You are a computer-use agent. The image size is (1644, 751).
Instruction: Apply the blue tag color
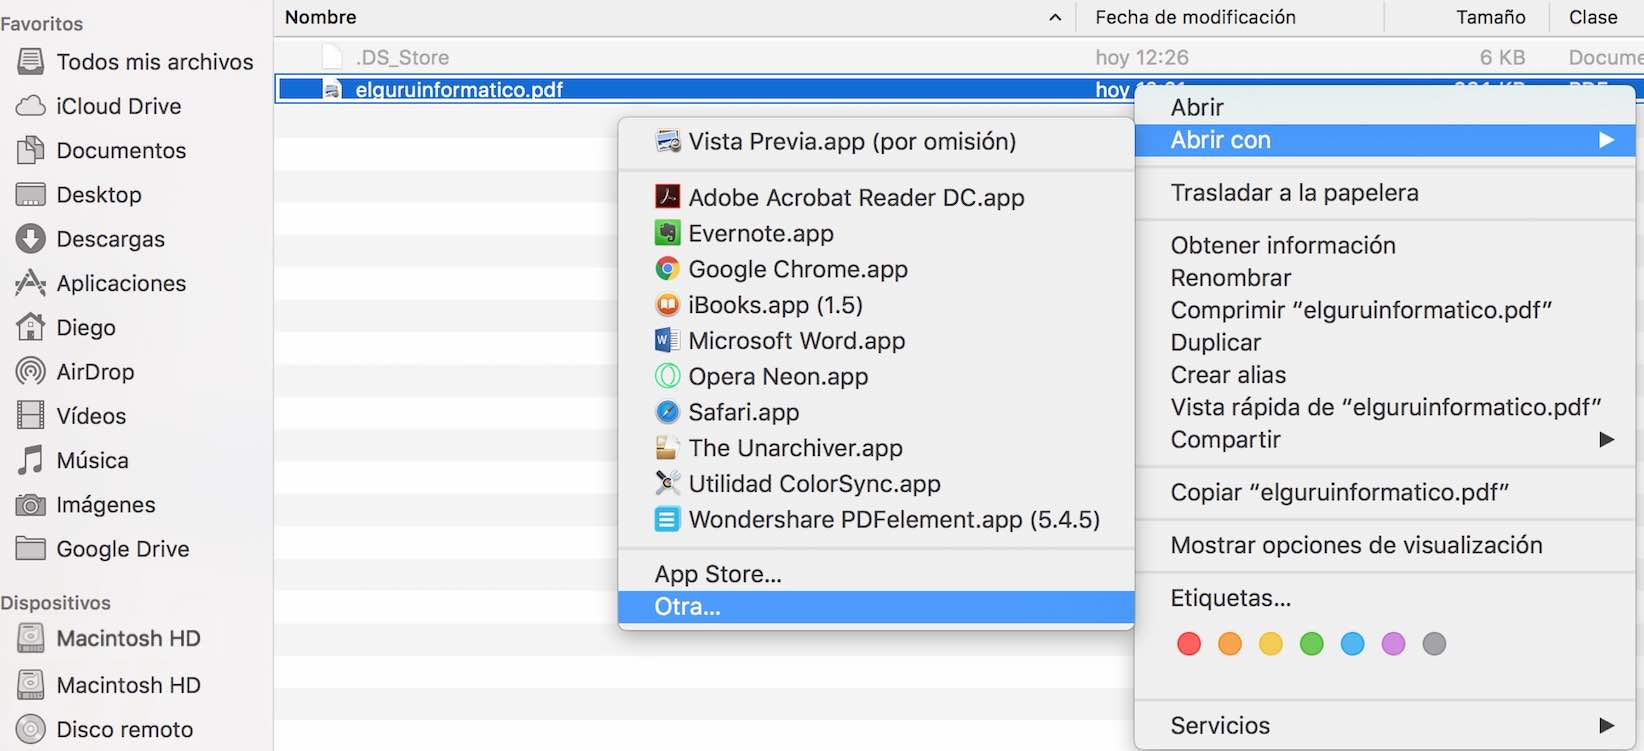(x=1353, y=644)
